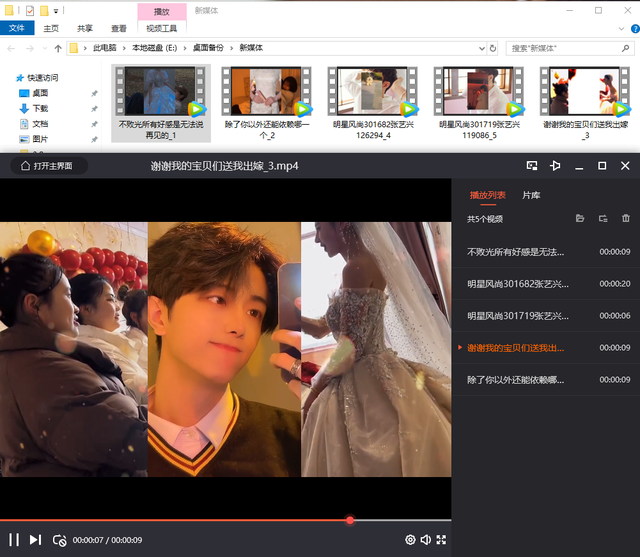This screenshot has height=557, width=640.
Task: Click the open file icon in playlist
Action: [x=580, y=218]
